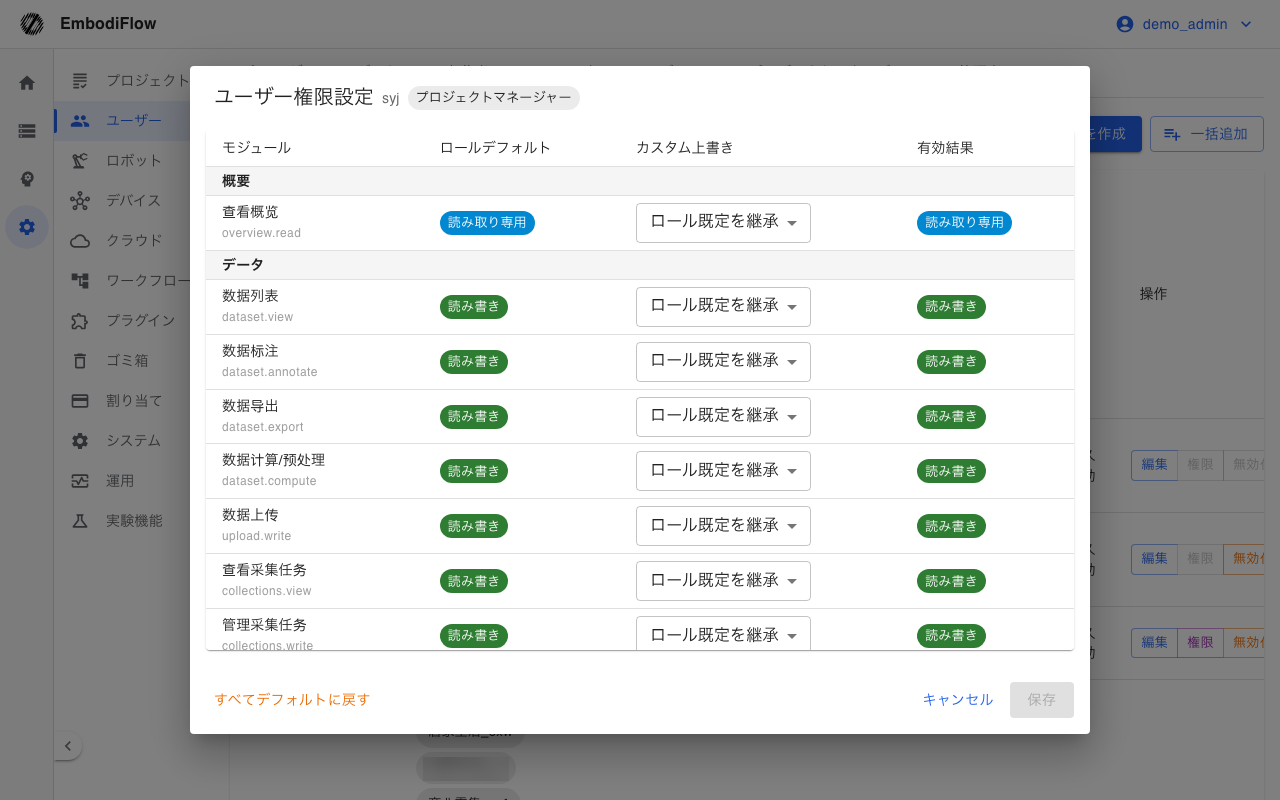Click ロールデフォルト column header
1280x800 pixels.
495,148
